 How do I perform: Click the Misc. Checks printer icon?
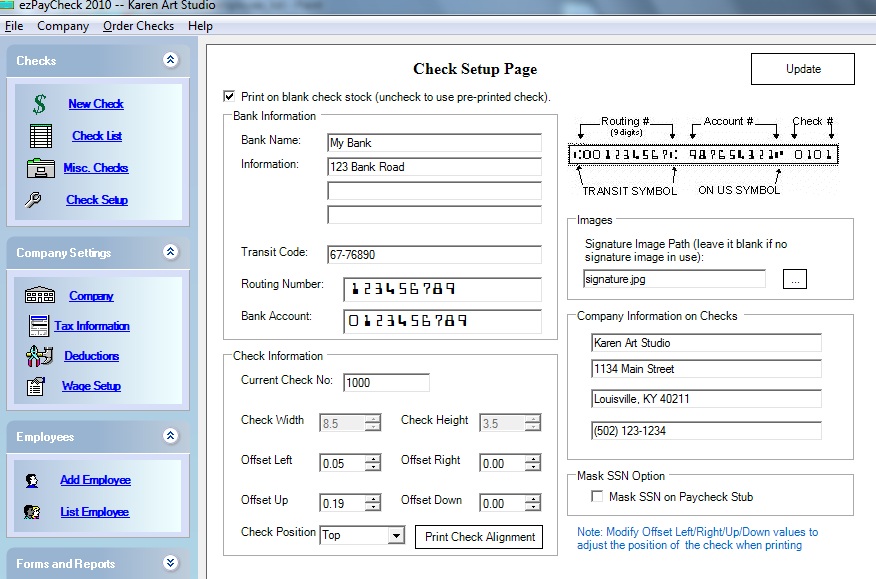44,168
